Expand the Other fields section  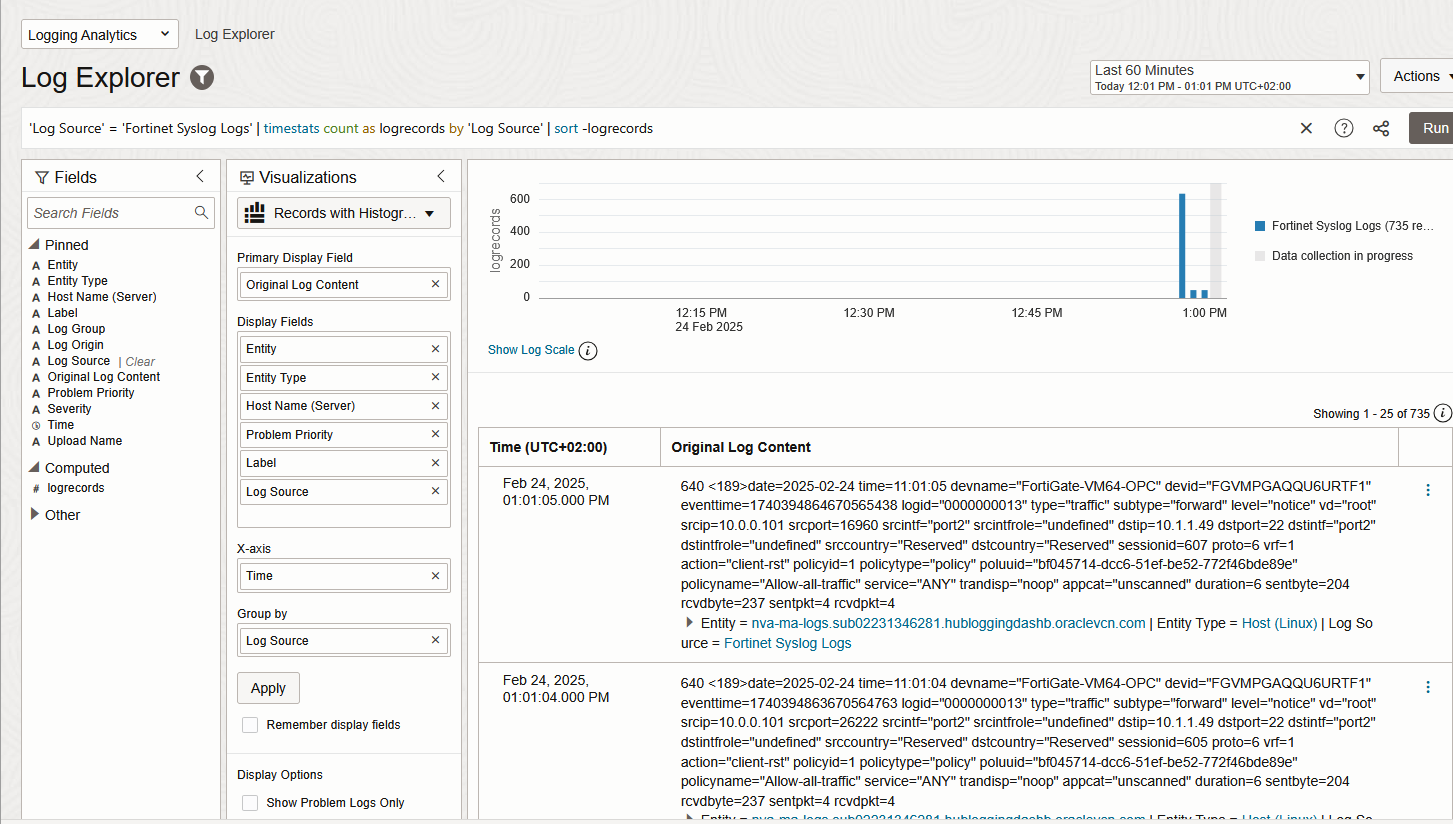point(37,515)
